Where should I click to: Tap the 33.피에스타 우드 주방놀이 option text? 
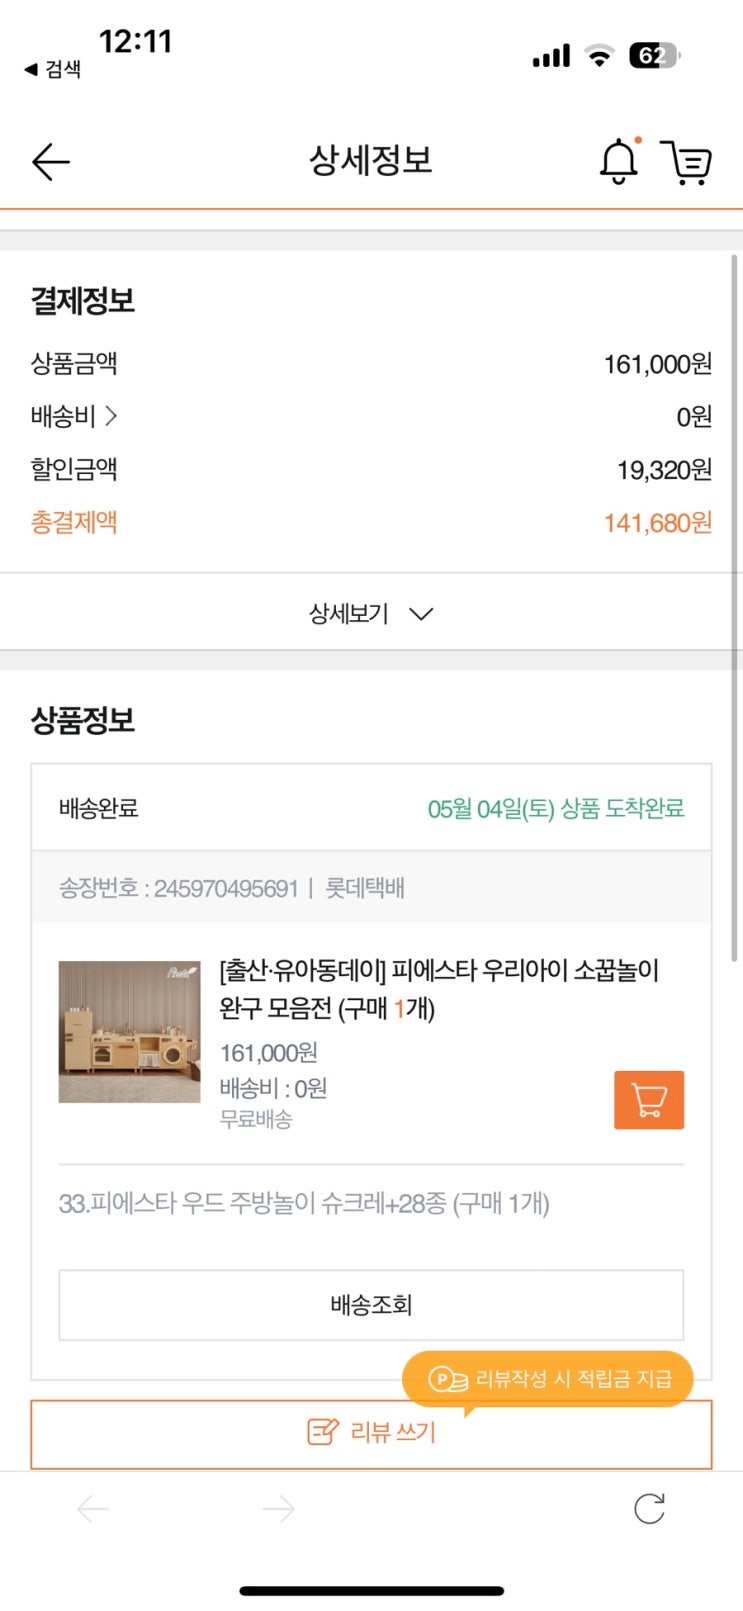(x=304, y=1203)
